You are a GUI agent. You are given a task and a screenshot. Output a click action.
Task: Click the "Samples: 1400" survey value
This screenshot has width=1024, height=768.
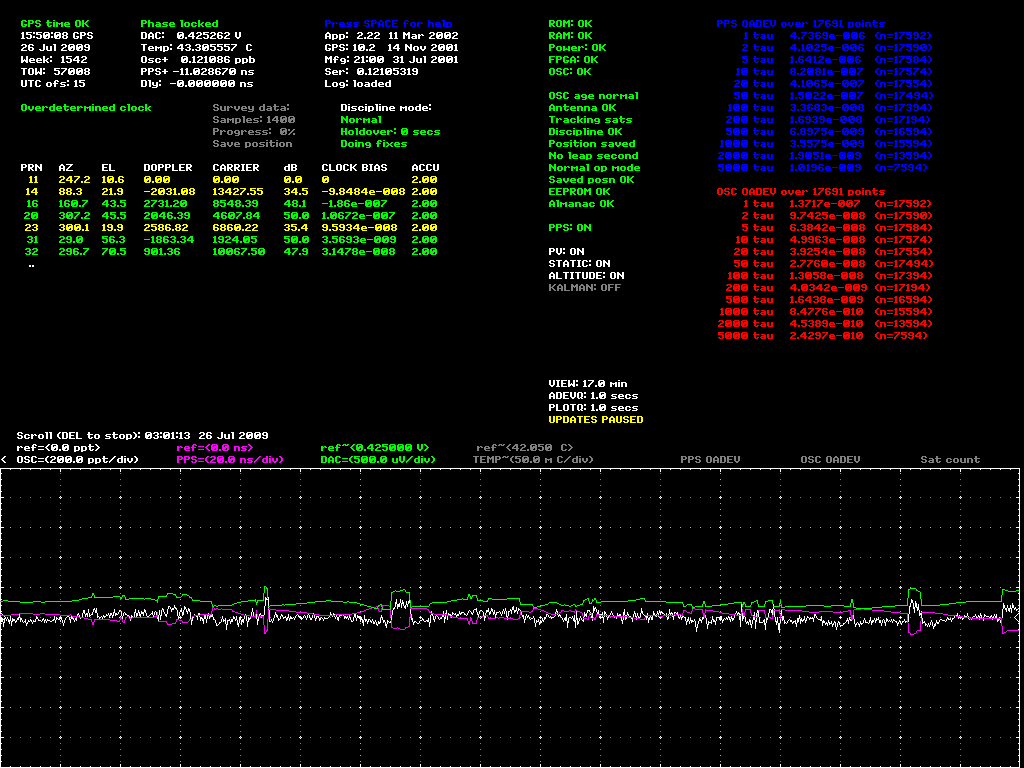point(253,120)
